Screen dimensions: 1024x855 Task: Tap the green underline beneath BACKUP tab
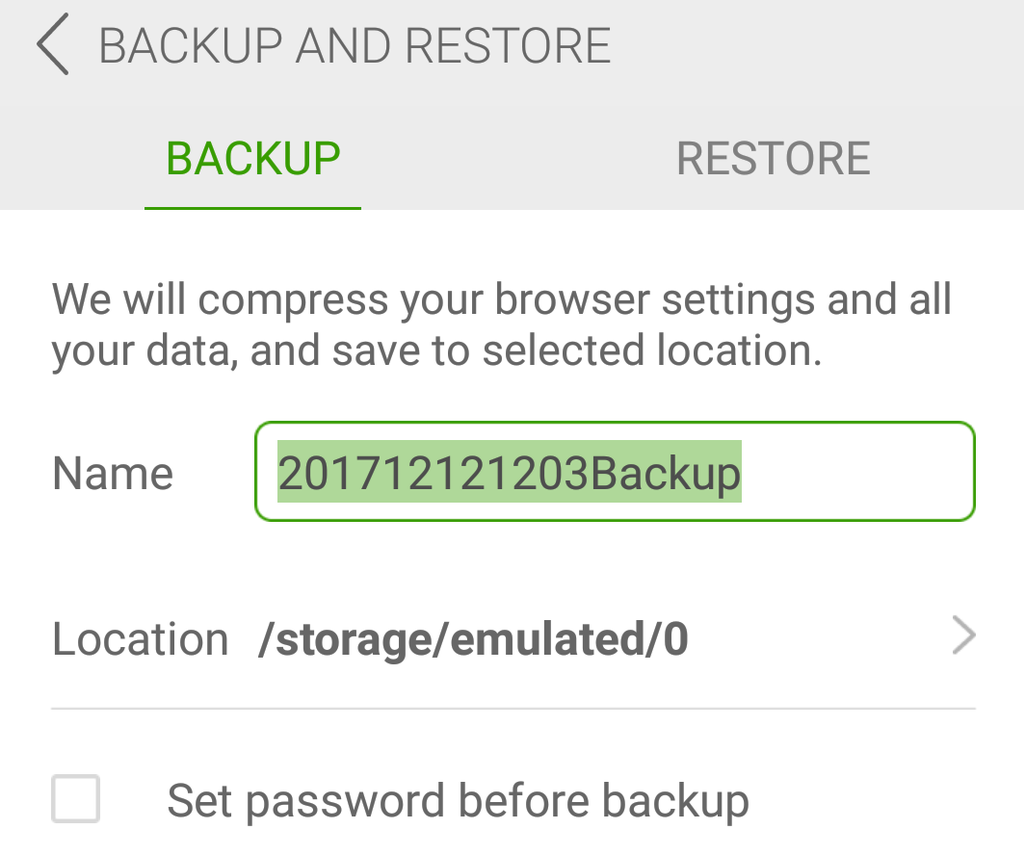253,207
